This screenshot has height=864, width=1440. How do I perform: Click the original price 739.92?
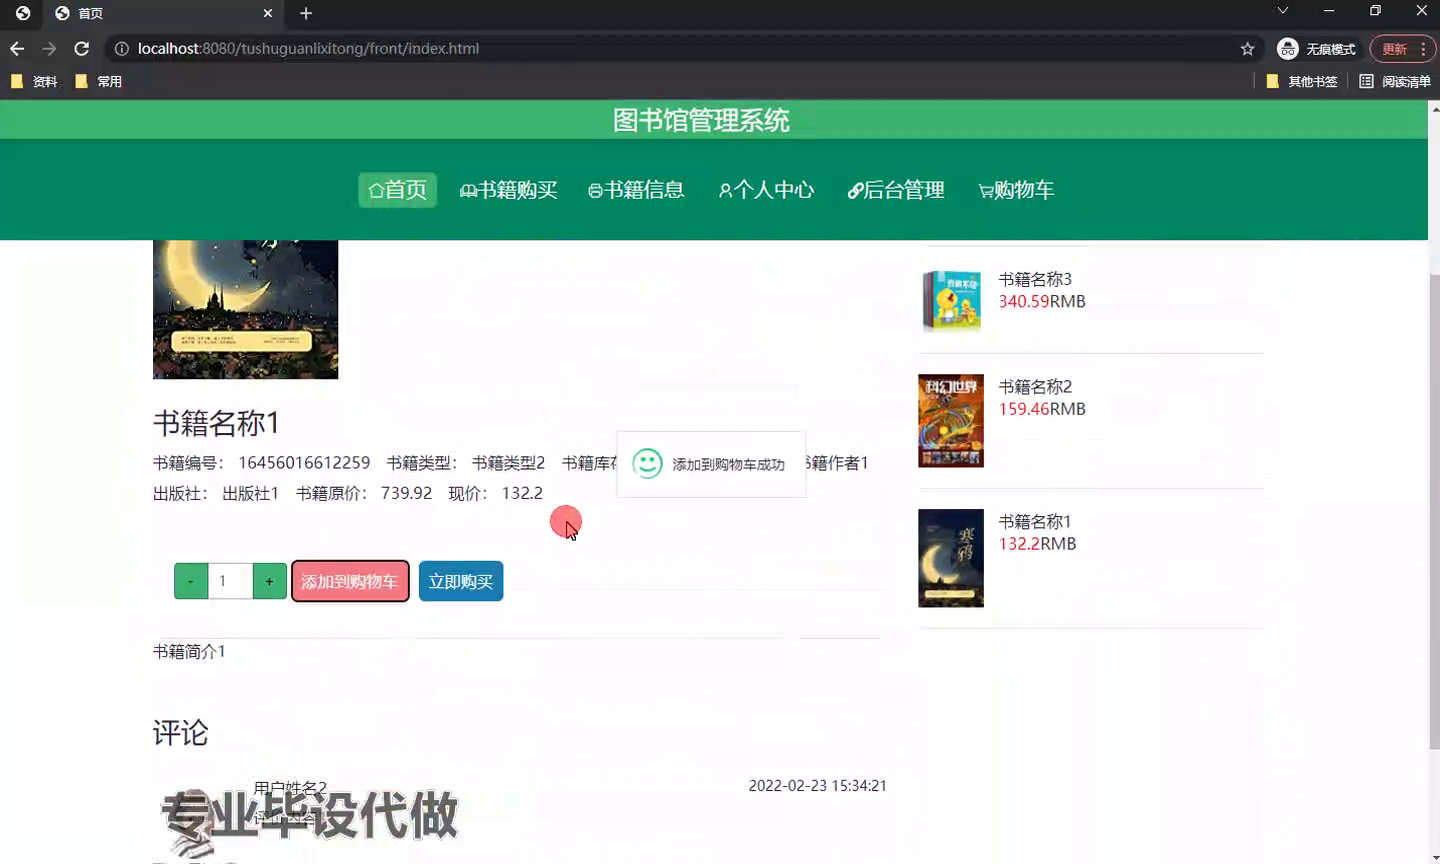pyautogui.click(x=406, y=493)
